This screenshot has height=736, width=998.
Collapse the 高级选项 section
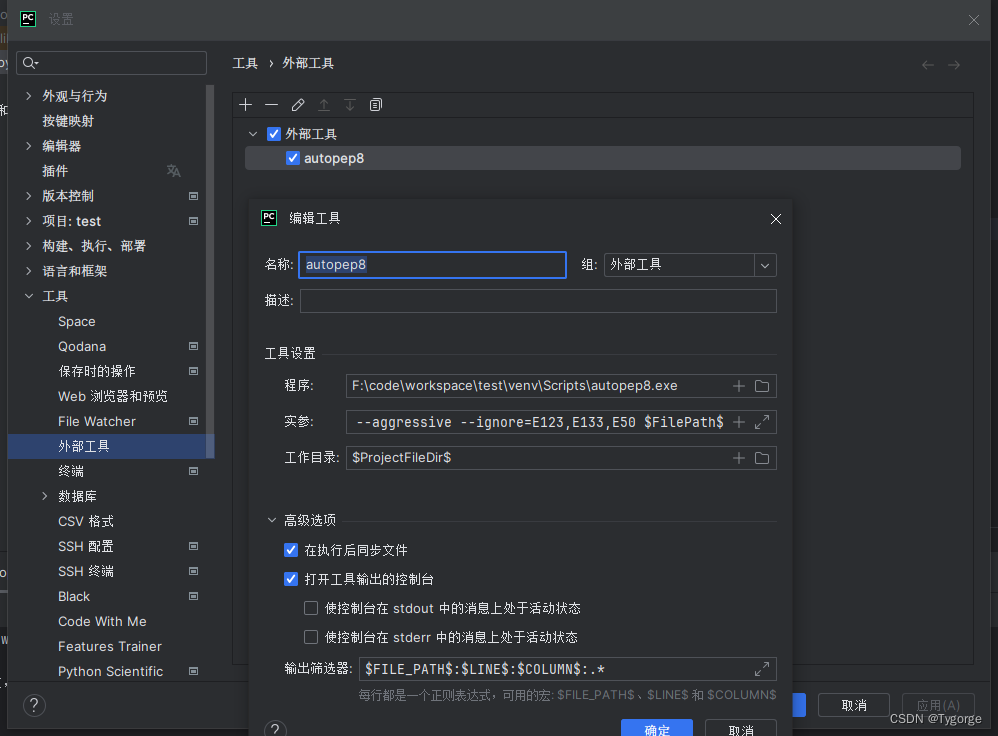pos(271,519)
